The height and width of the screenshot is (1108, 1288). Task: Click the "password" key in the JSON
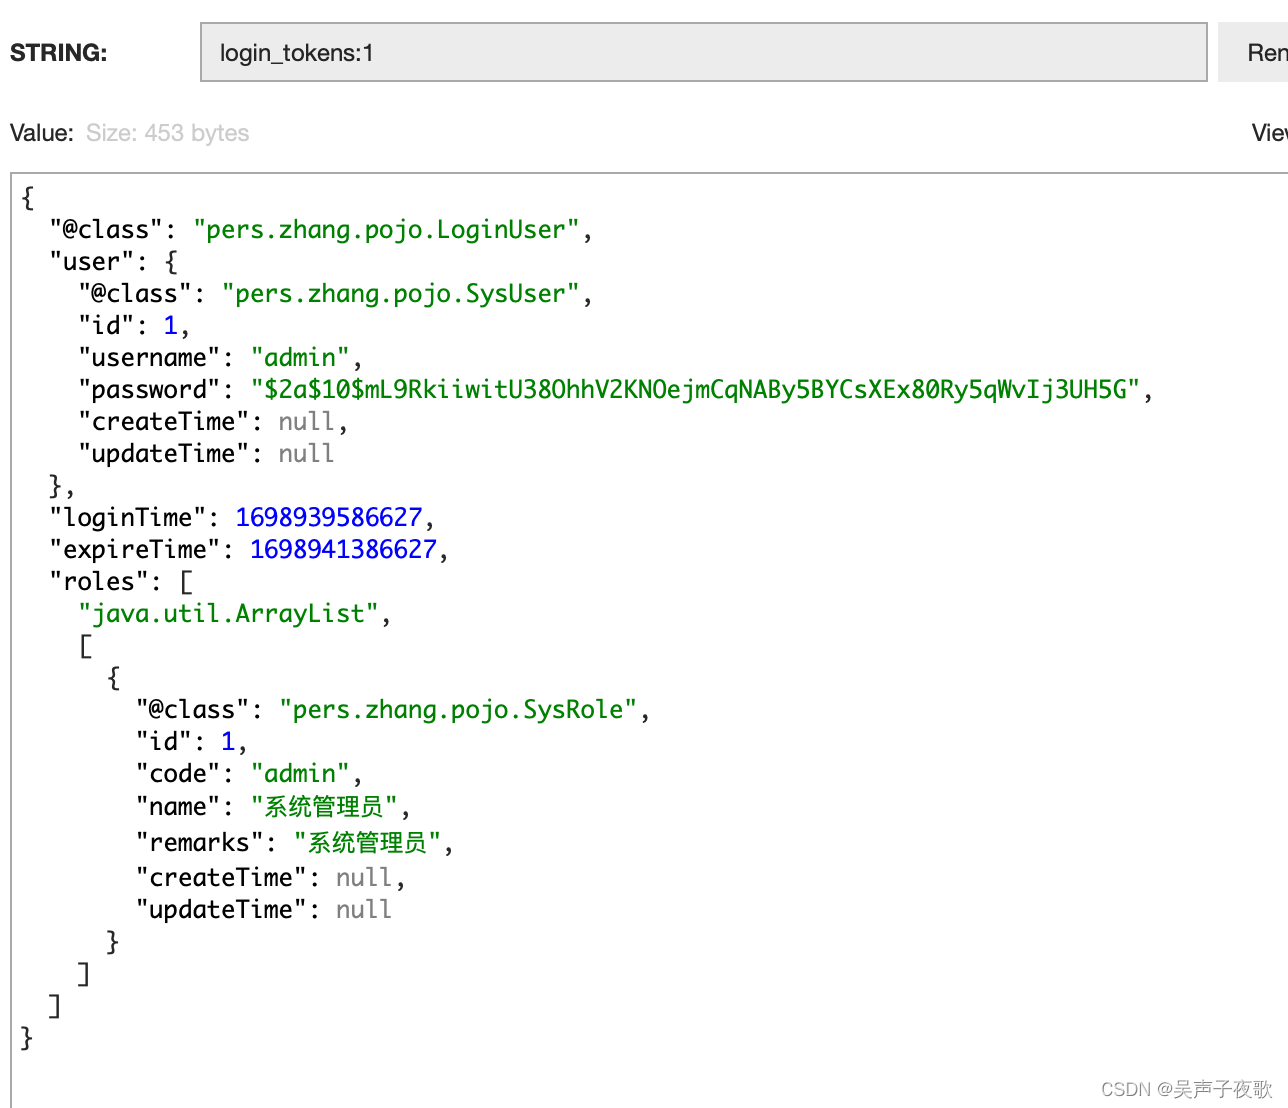coord(149,390)
